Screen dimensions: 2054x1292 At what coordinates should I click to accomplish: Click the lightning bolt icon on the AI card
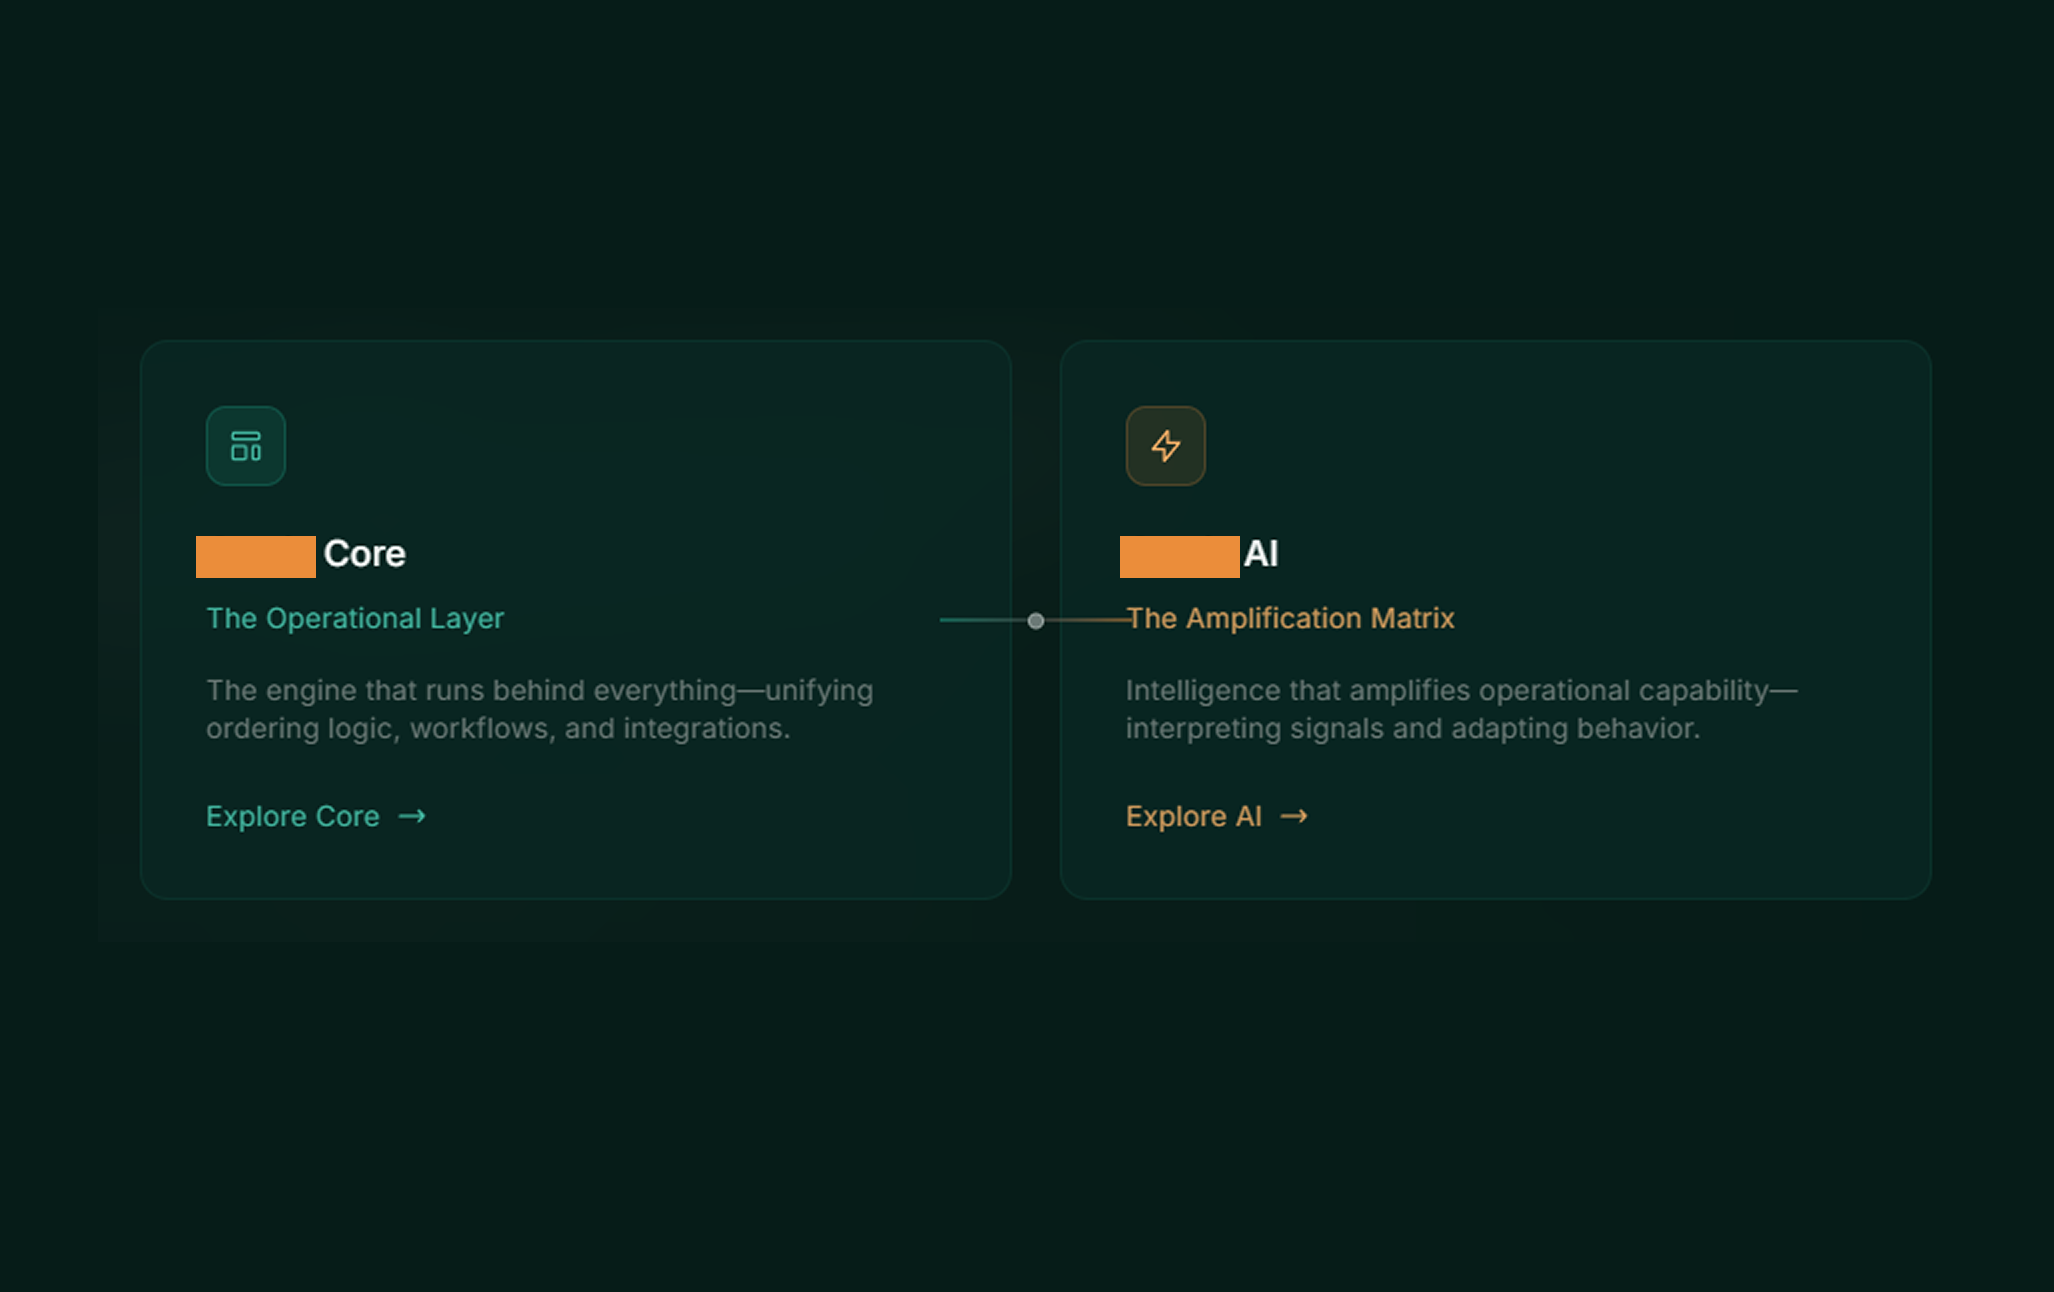(1165, 446)
